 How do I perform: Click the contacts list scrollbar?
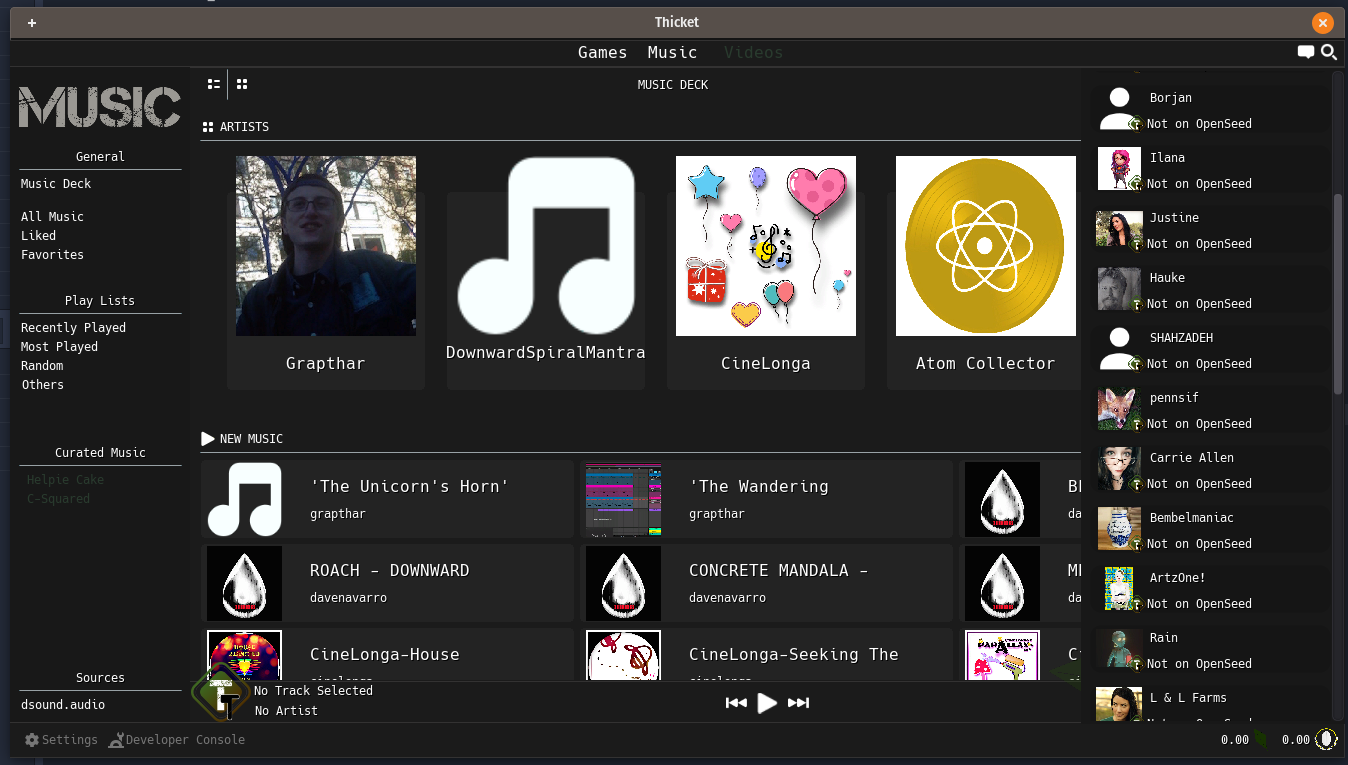(x=1338, y=293)
